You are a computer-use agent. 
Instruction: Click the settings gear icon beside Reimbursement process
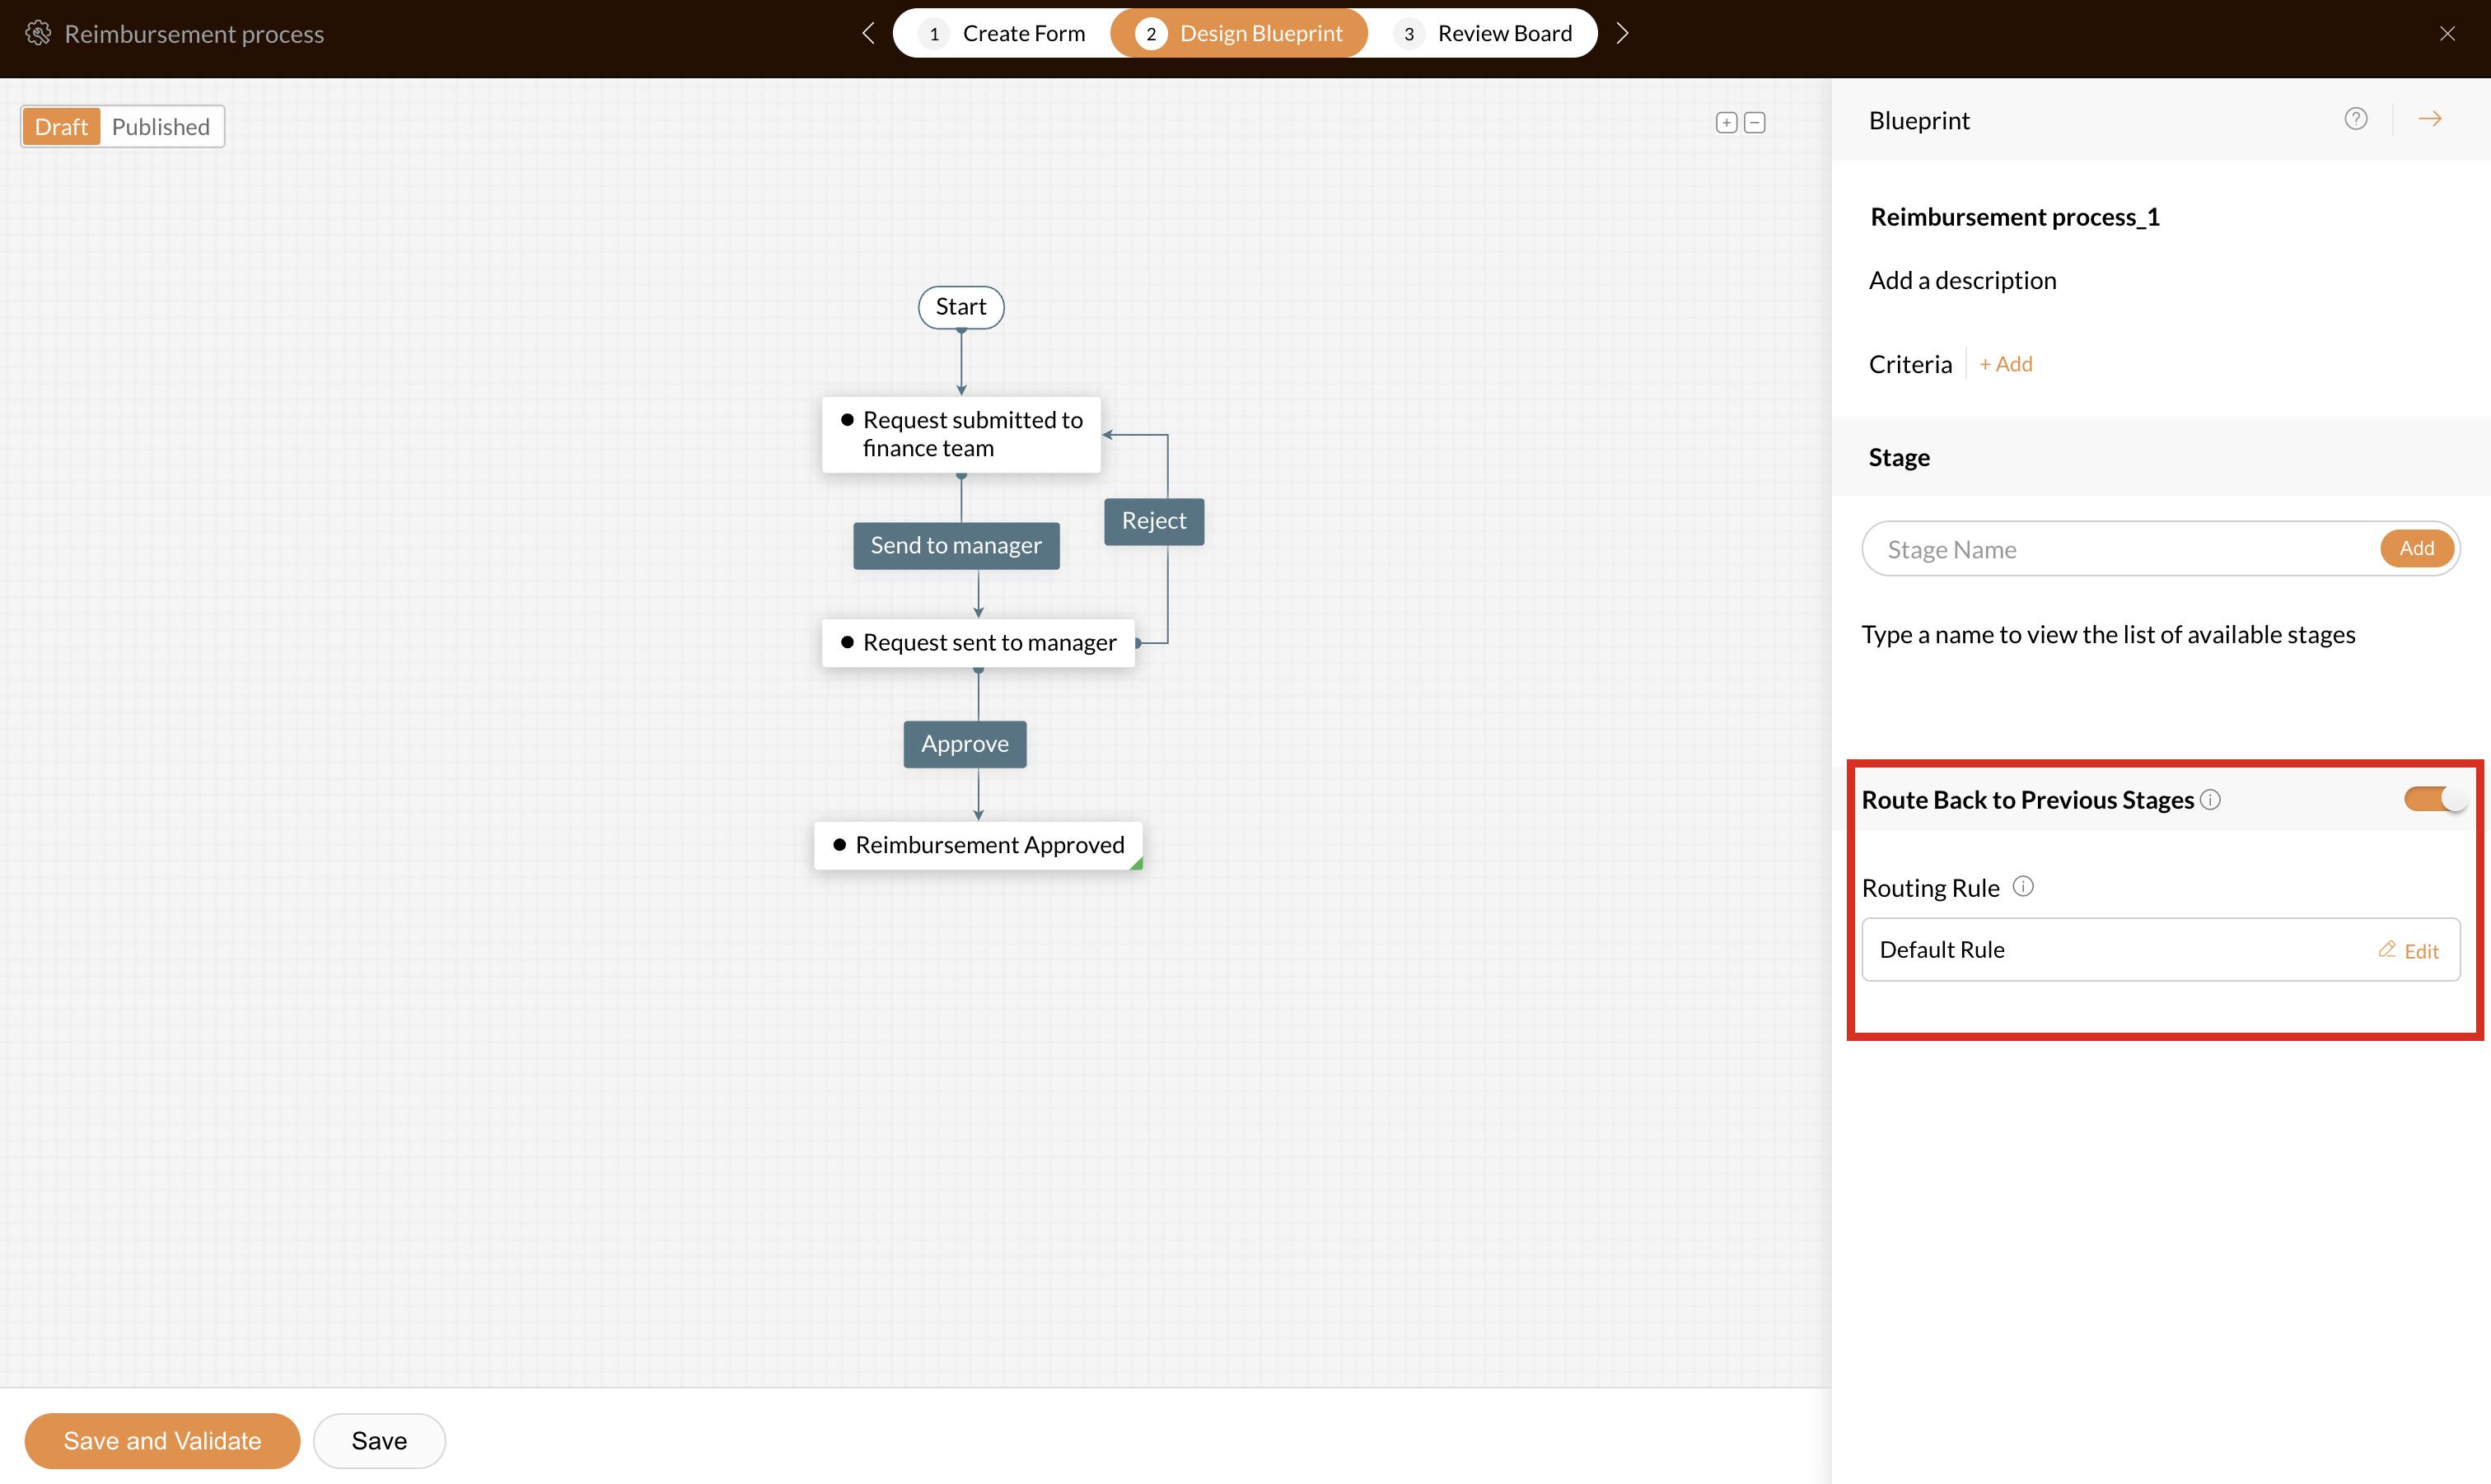(38, 33)
